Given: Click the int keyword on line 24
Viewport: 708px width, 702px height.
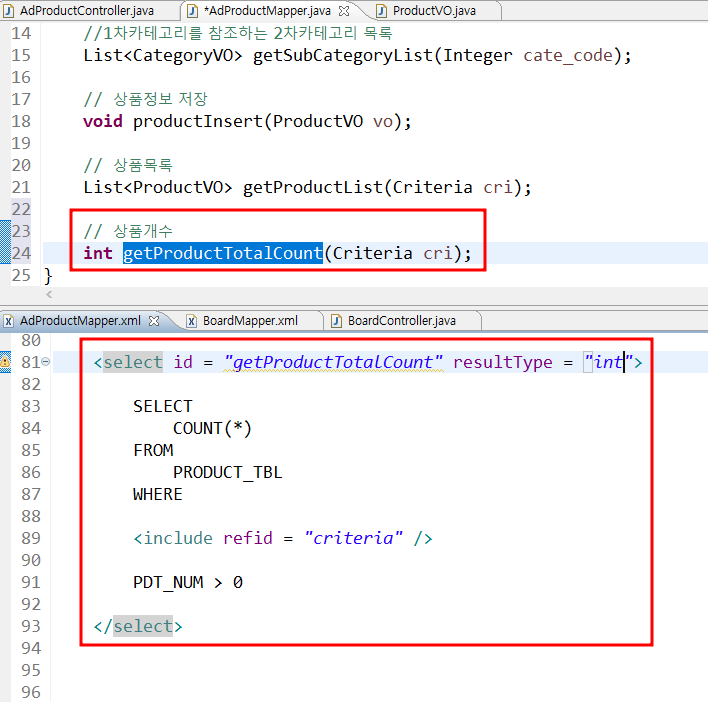Looking at the screenshot, I should (98, 253).
